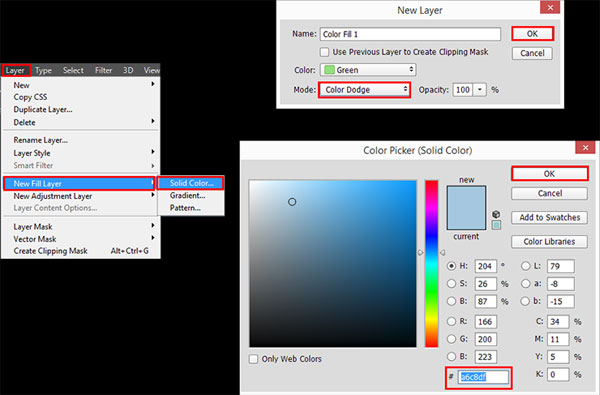Open Color Libraries
Viewport: 600px width, 395px height.
coord(549,242)
